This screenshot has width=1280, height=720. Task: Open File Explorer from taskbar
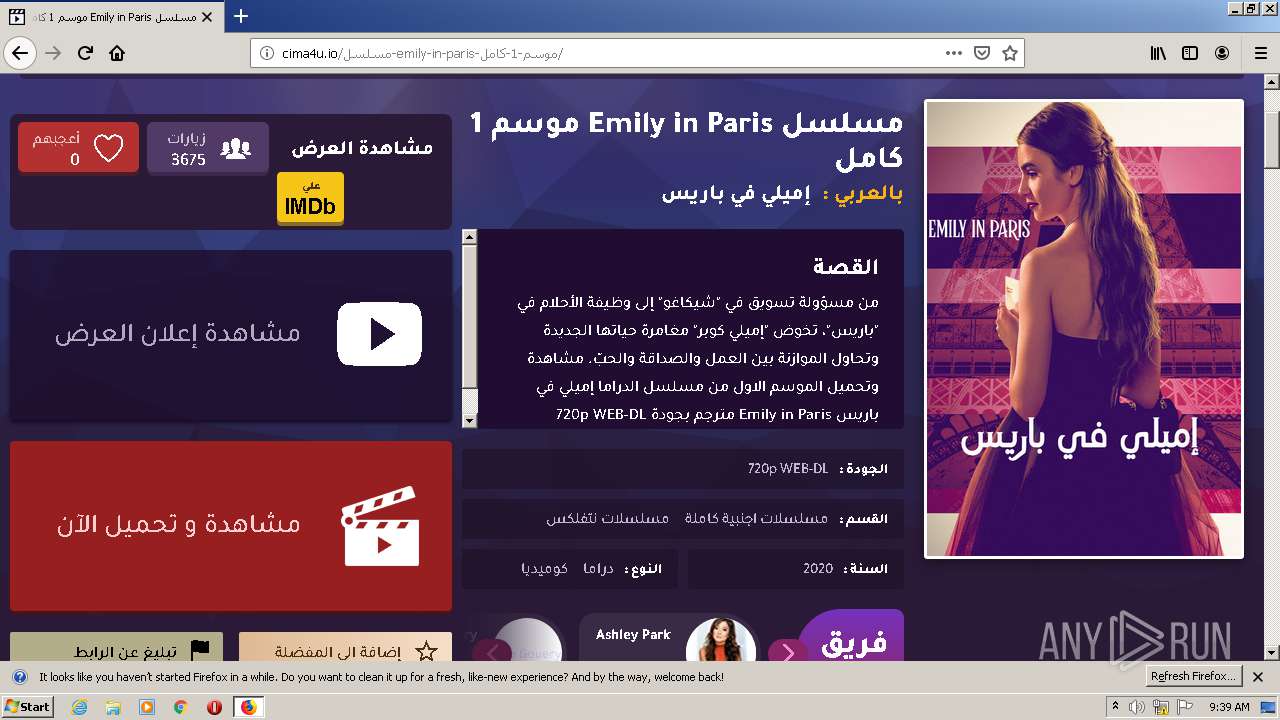pyautogui.click(x=113, y=707)
